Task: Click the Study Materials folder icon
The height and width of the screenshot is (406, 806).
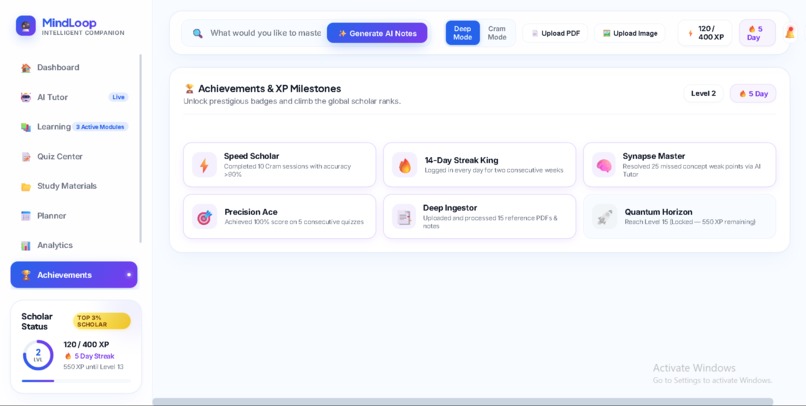Action: click(26, 187)
